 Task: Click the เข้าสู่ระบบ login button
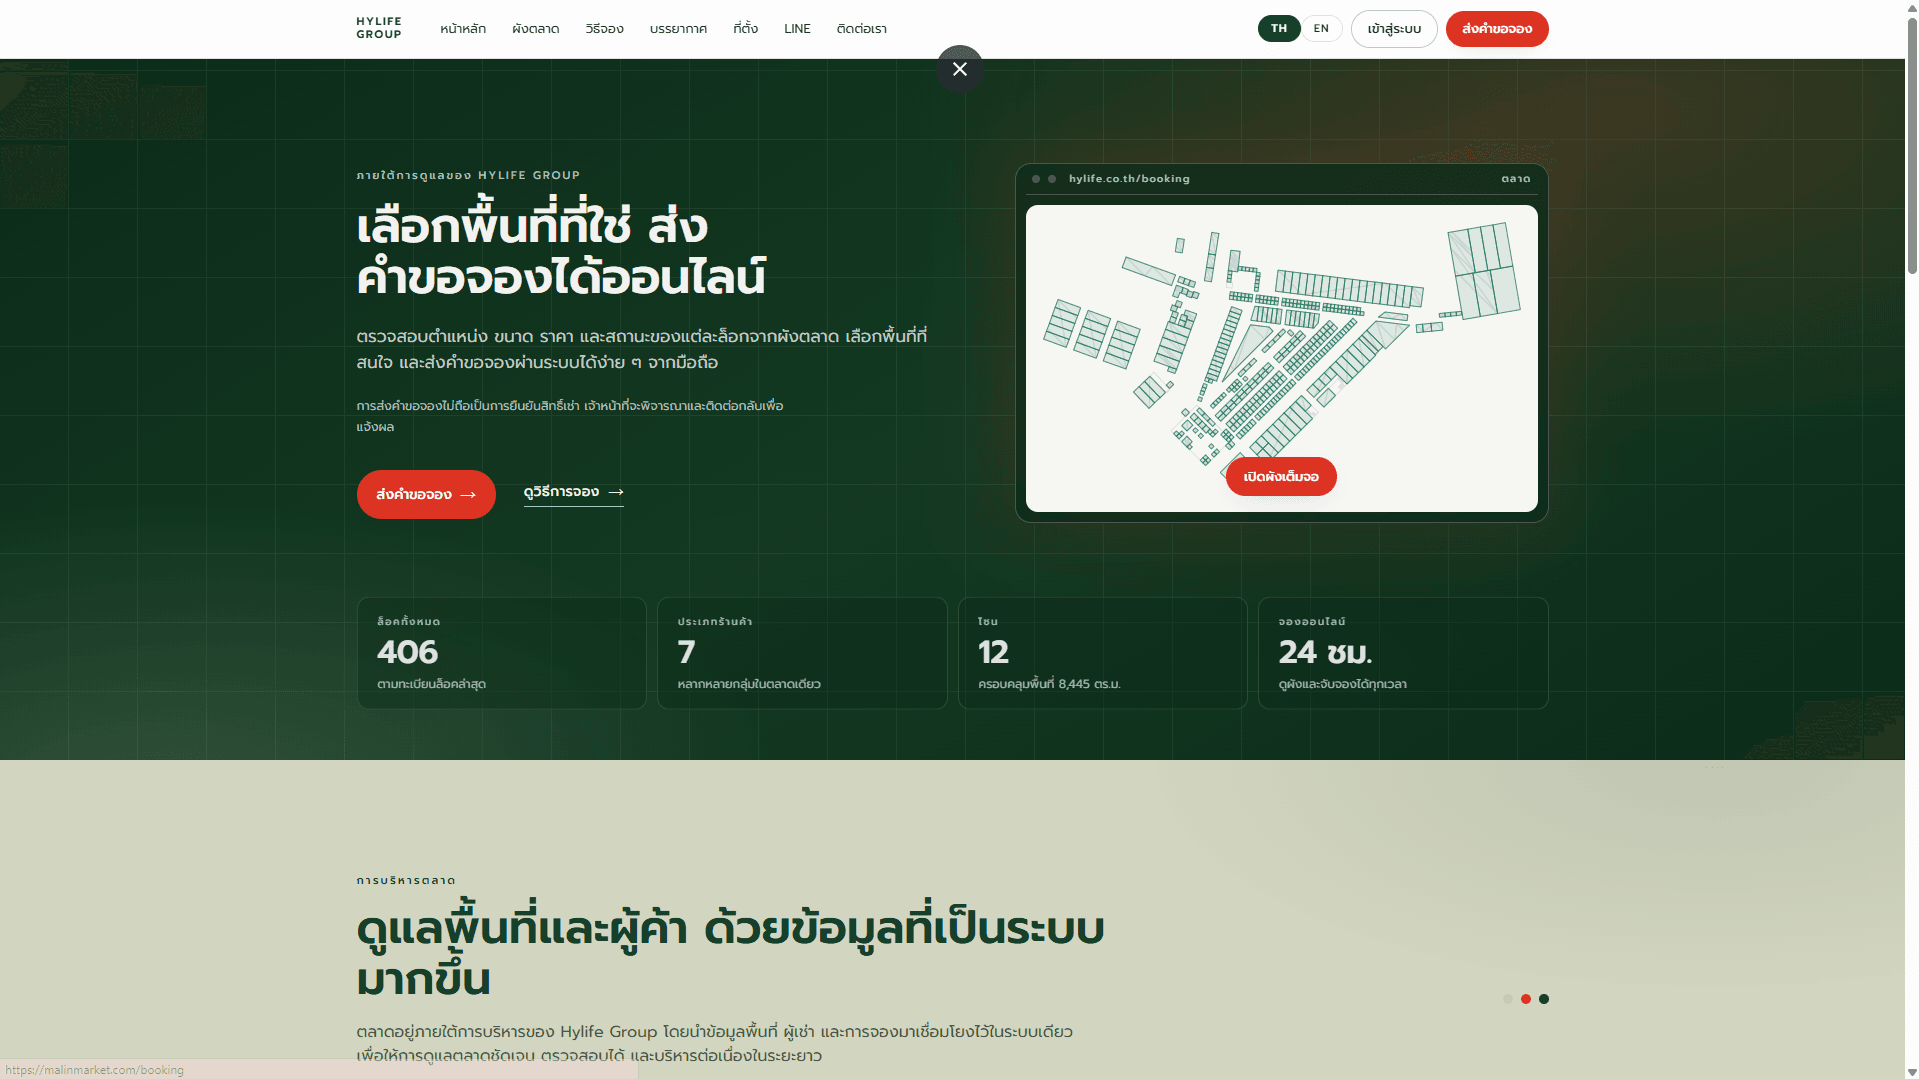[1394, 29]
